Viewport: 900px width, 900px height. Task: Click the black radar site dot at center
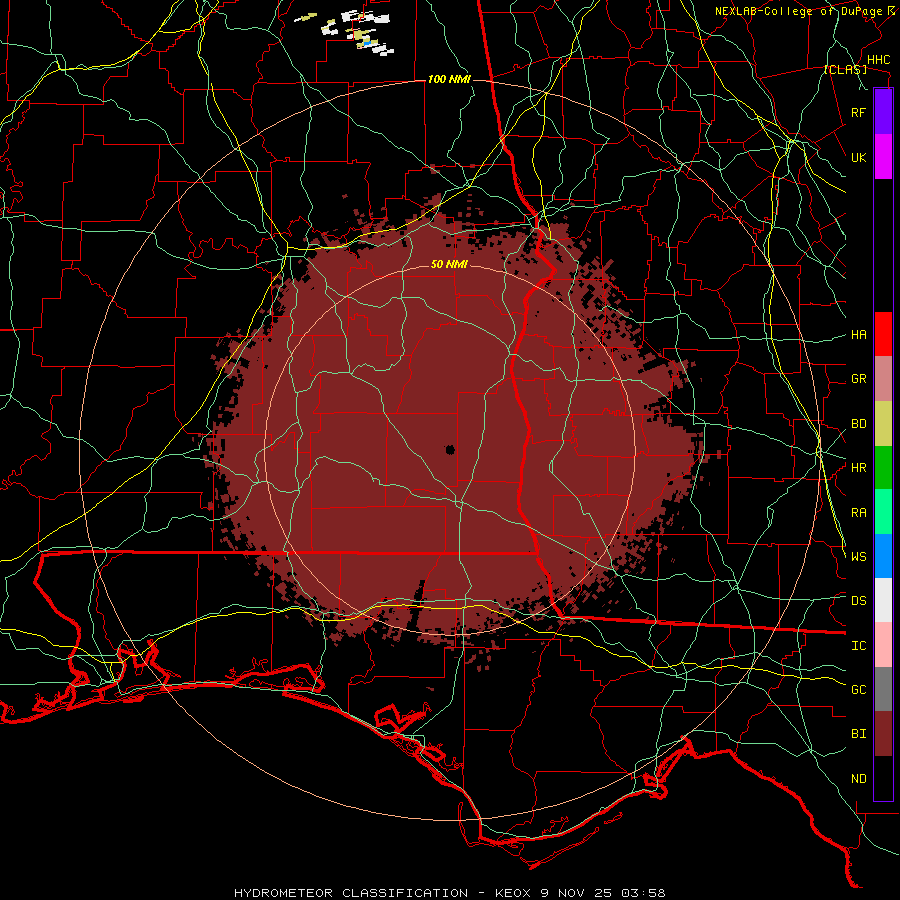(450, 449)
